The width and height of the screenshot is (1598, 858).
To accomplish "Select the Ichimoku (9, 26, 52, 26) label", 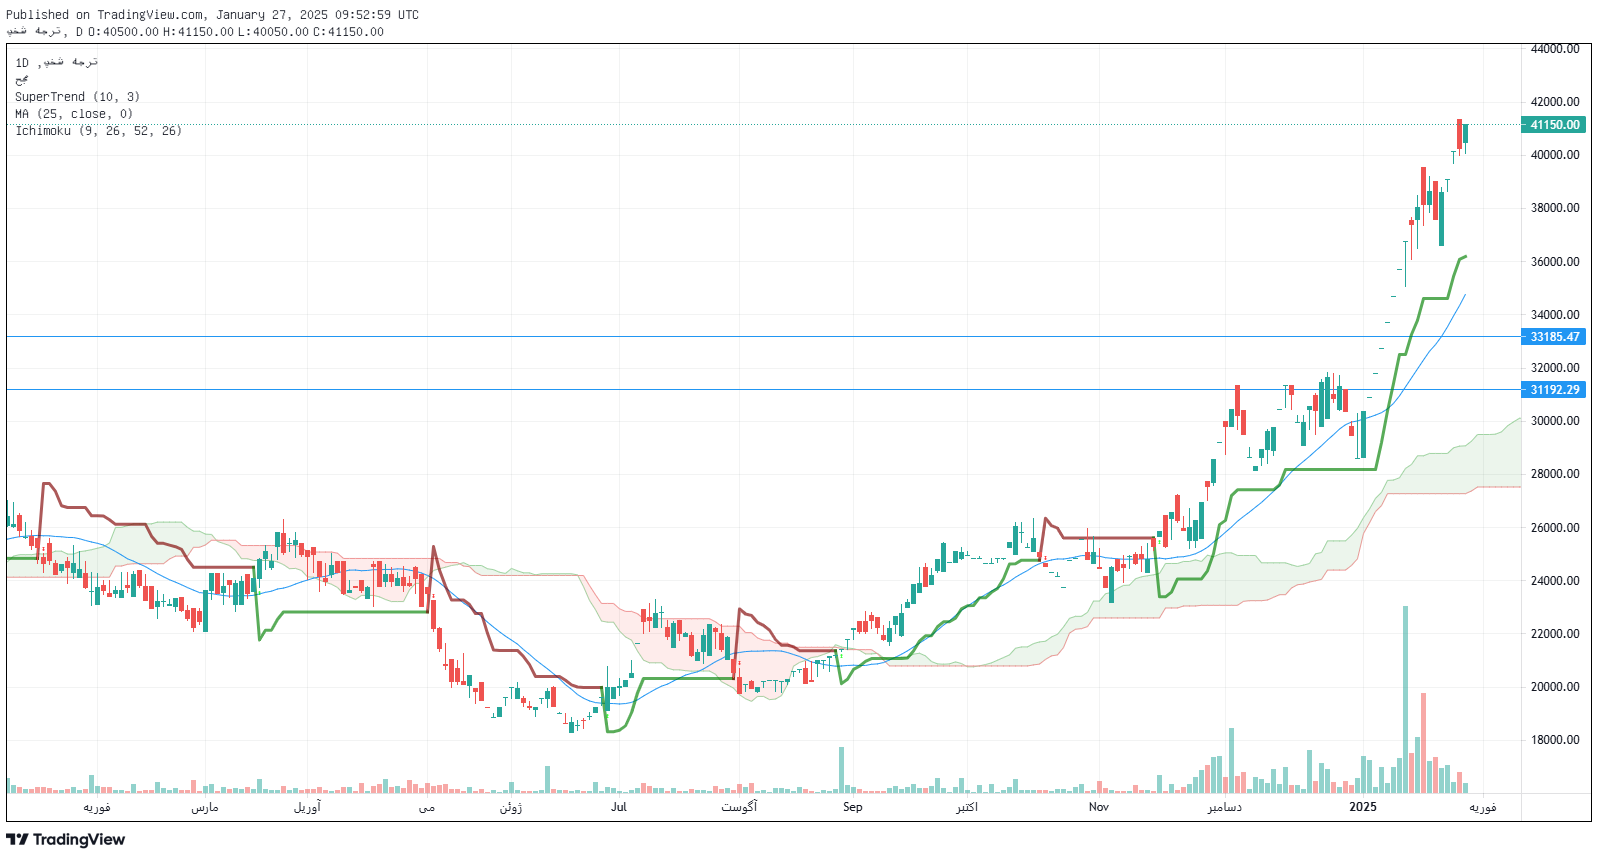I will click(x=98, y=131).
